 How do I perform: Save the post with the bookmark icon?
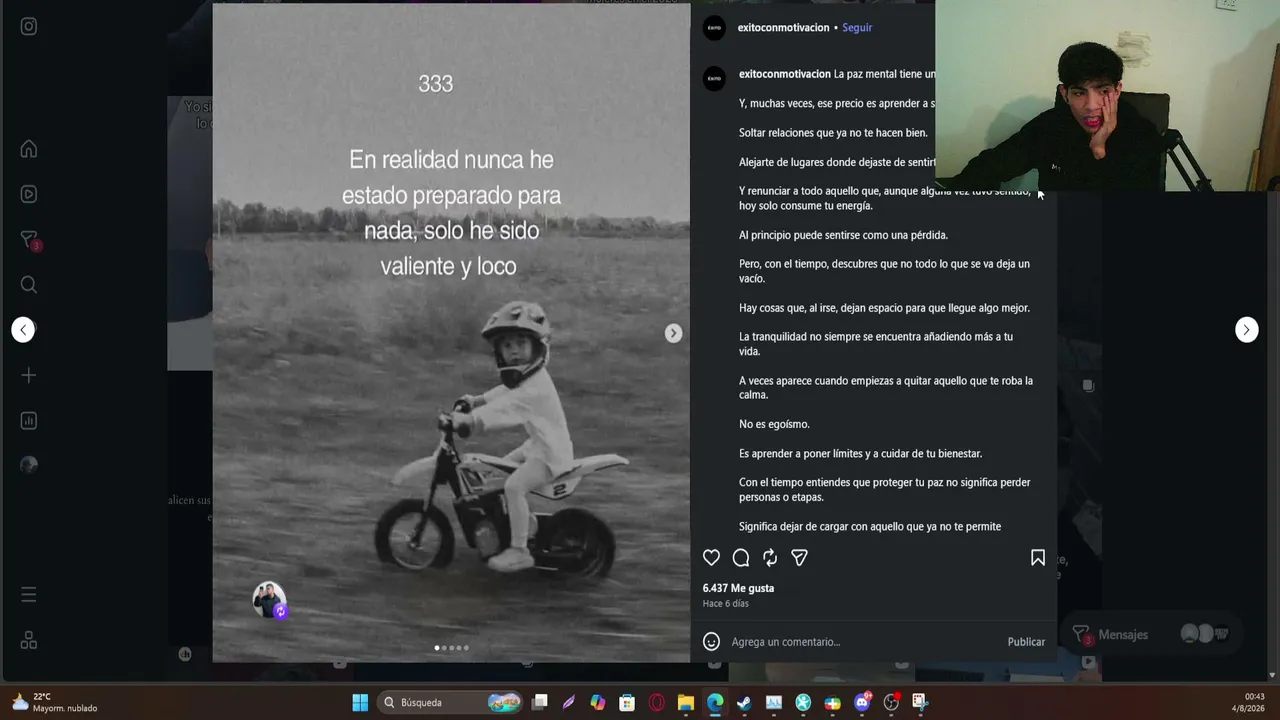click(1038, 558)
